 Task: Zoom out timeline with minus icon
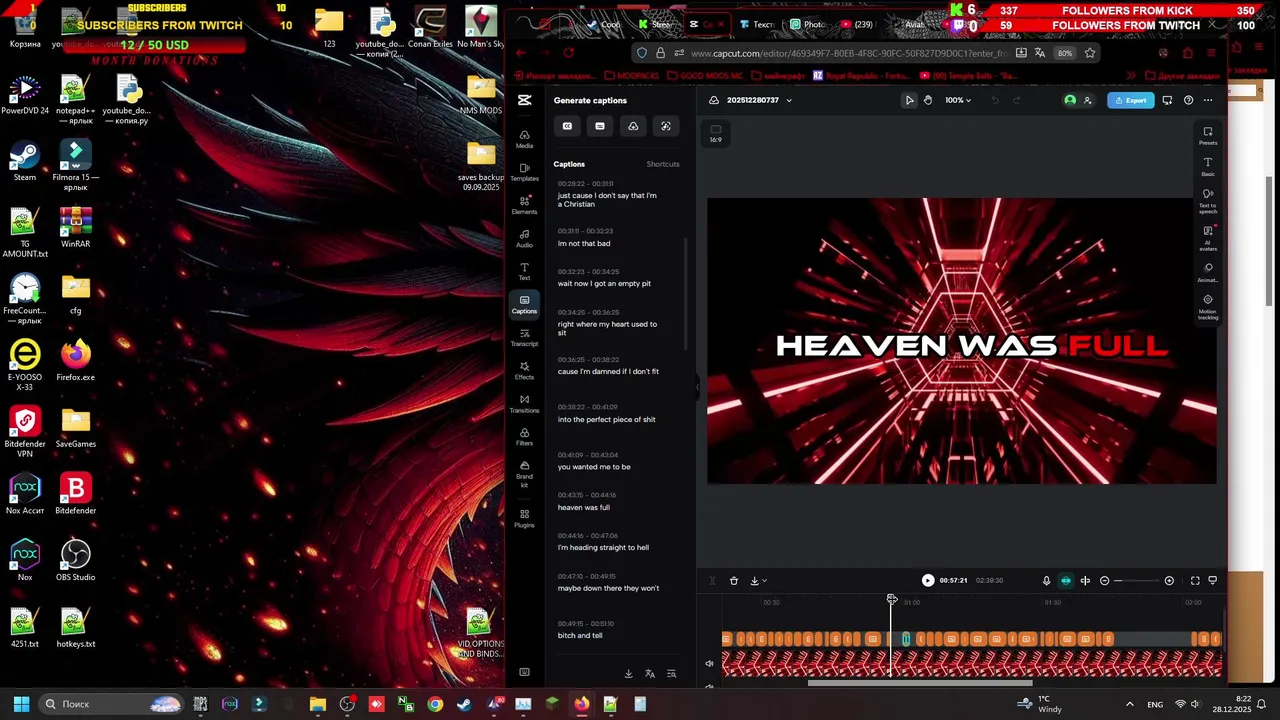tap(1104, 580)
